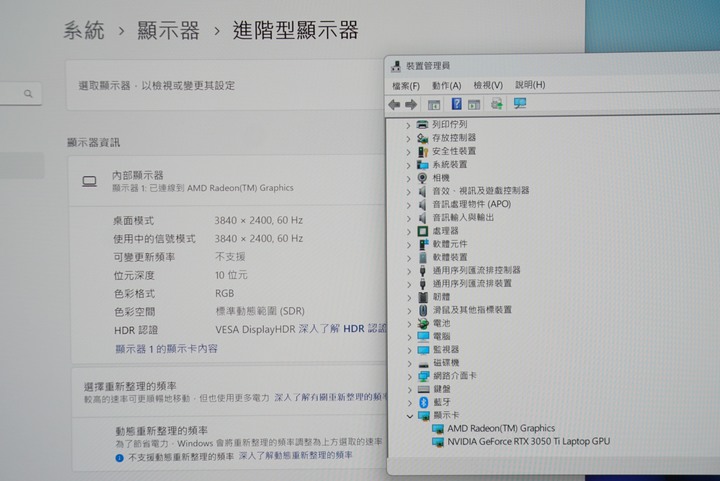Screen dimensions: 720x481
Task: Expand the 系統裝置 node chevron
Action: 408,165
